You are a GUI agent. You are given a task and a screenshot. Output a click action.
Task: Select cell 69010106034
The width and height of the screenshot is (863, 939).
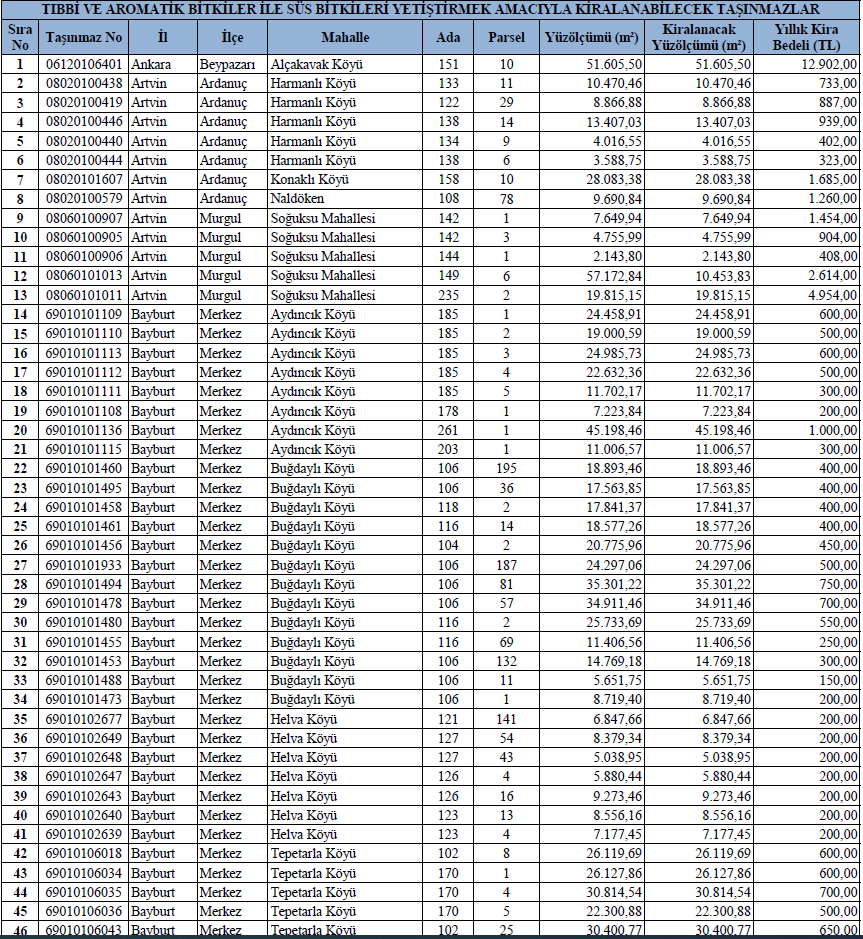pyautogui.click(x=84, y=873)
